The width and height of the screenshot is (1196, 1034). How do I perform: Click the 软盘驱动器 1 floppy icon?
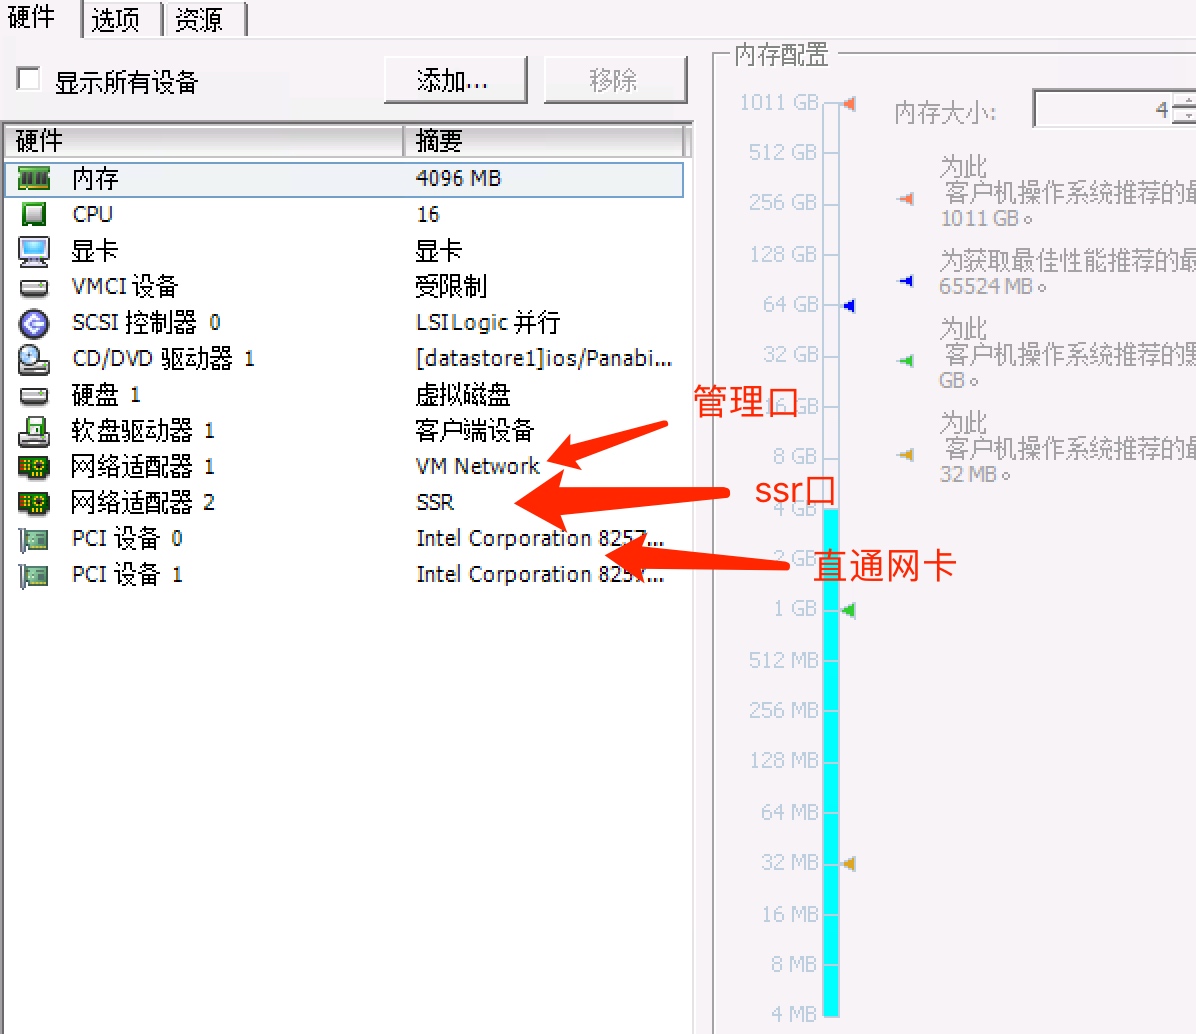[x=34, y=432]
